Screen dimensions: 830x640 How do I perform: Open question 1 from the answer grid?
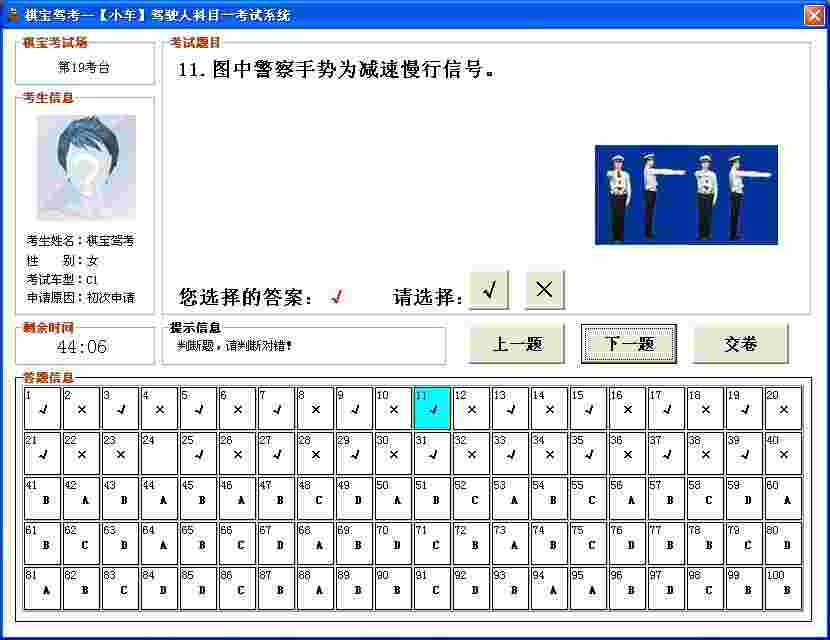41,406
